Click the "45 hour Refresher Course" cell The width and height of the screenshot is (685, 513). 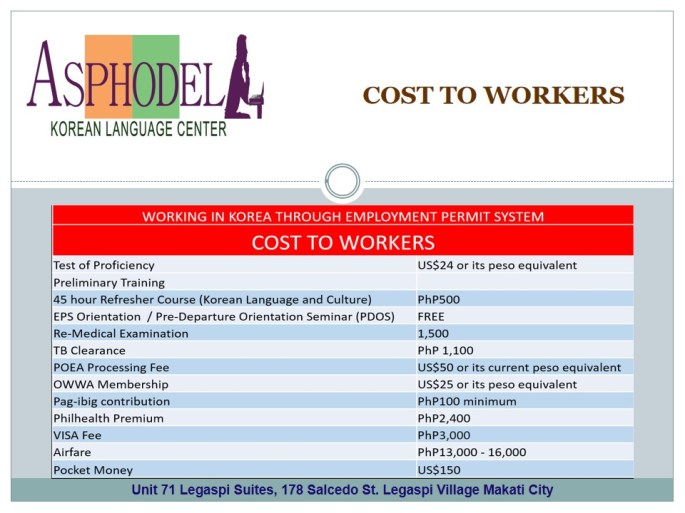pos(212,299)
